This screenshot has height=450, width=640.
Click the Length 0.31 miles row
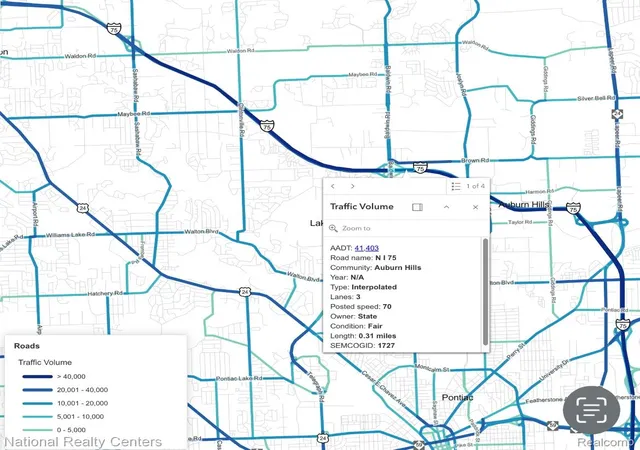(x=363, y=336)
